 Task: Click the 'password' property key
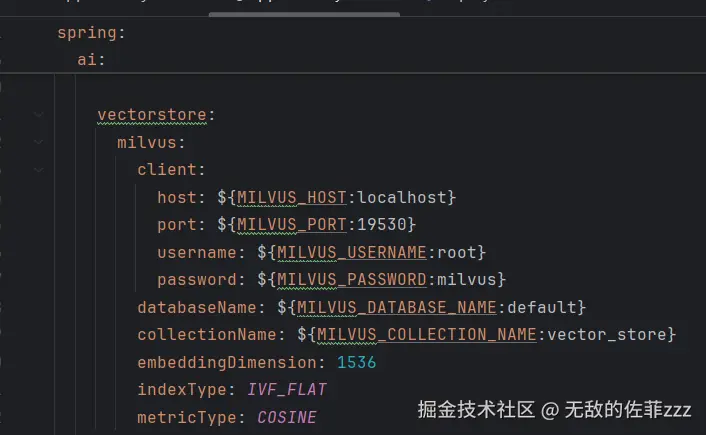197,280
